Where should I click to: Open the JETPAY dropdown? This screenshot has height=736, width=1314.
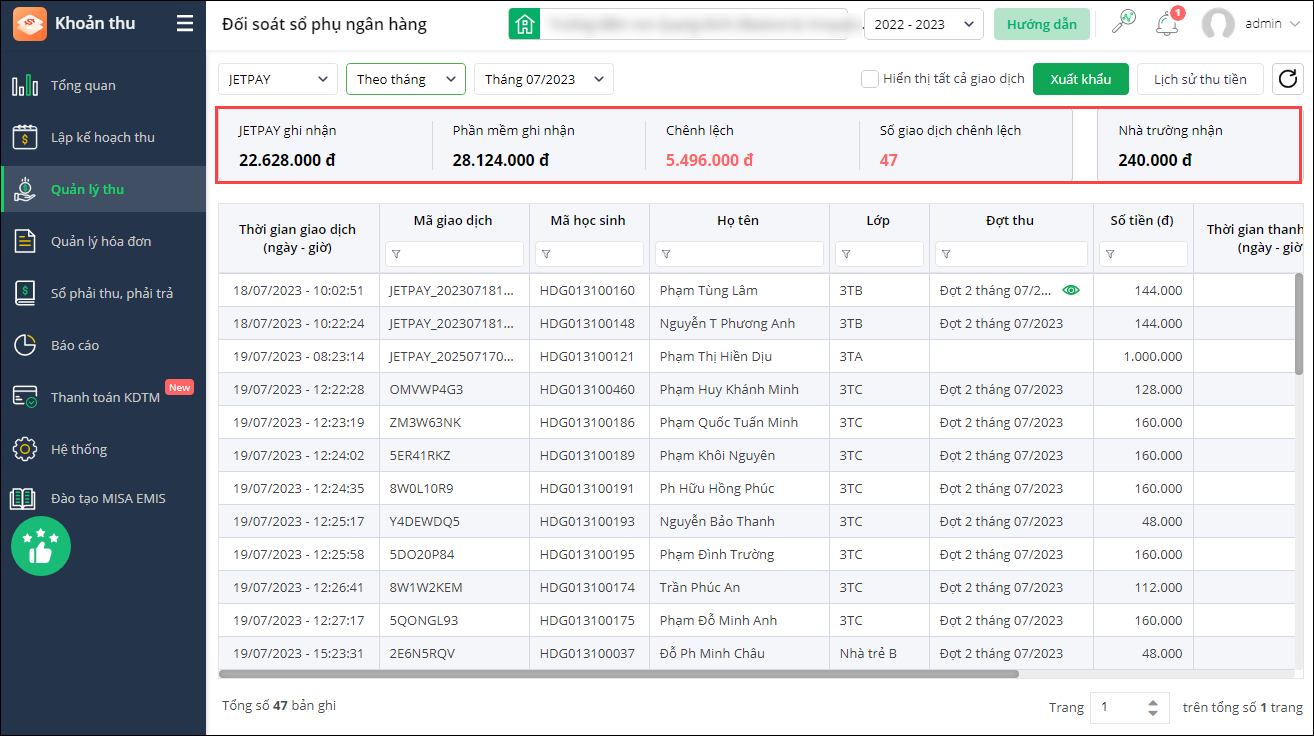278,79
